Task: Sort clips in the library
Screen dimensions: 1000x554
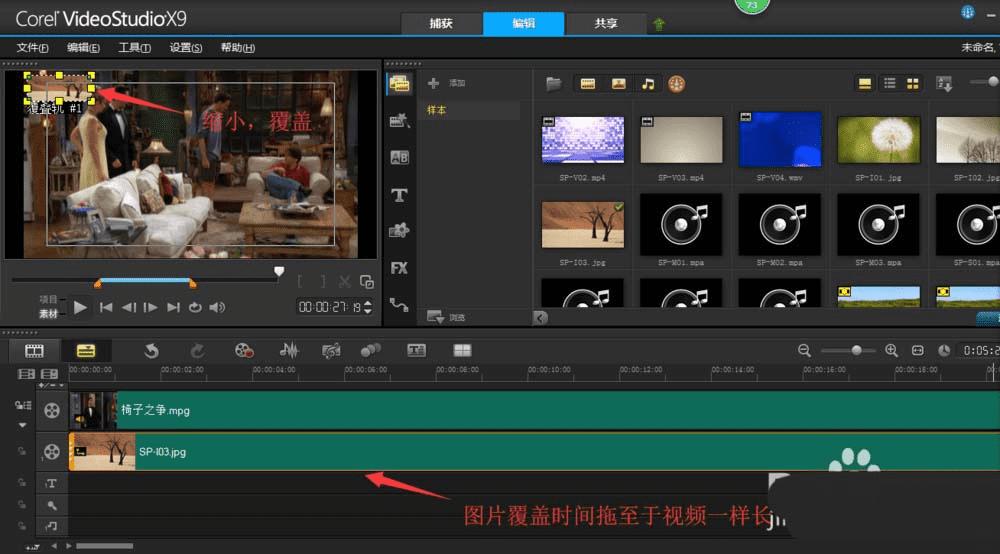Action: [x=944, y=84]
